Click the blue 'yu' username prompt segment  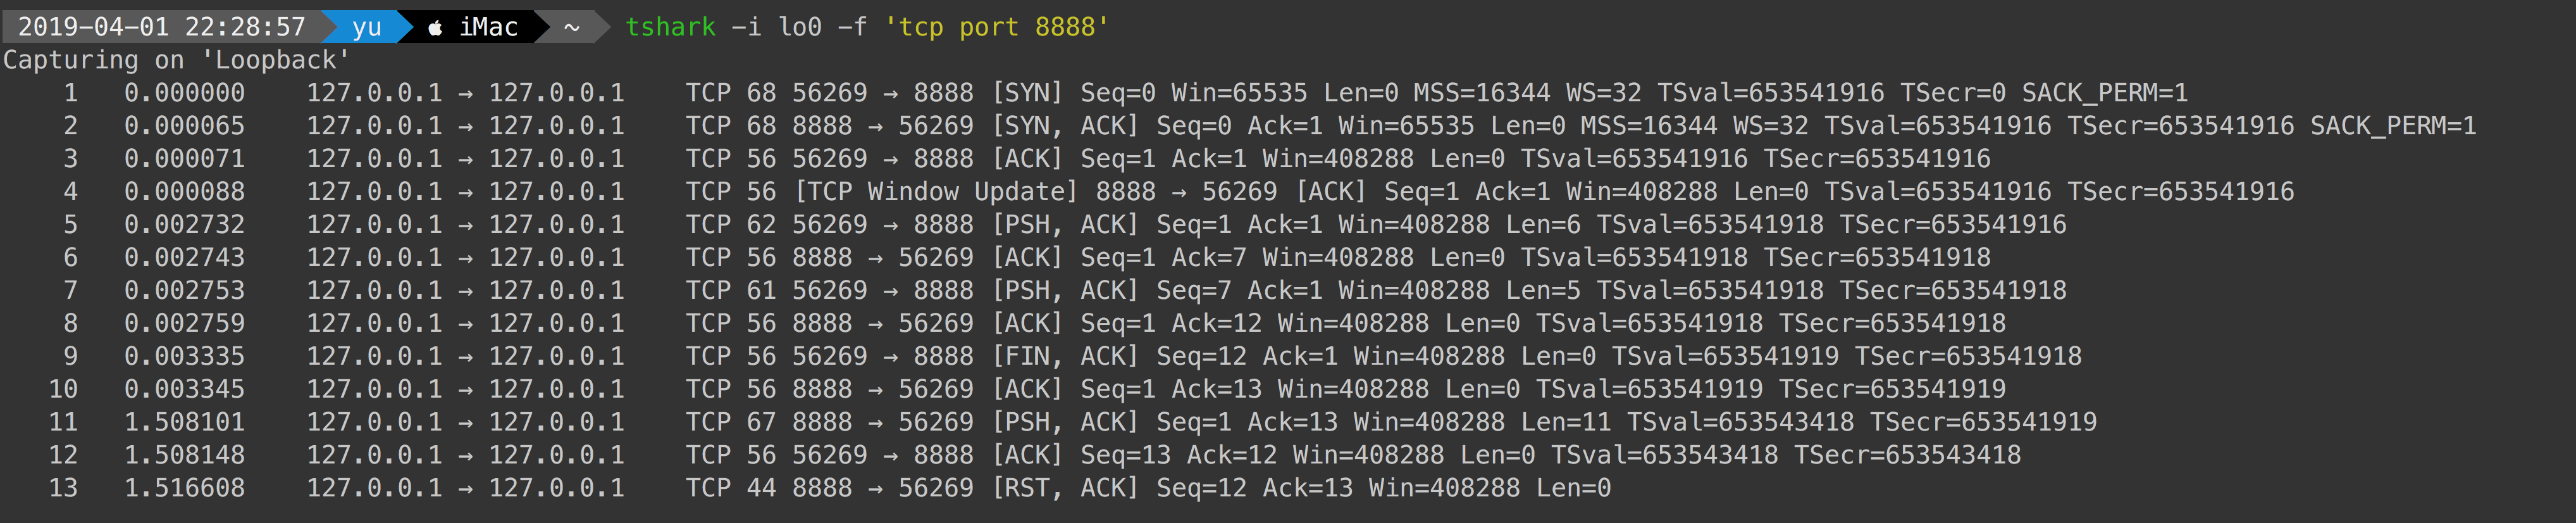366,27
